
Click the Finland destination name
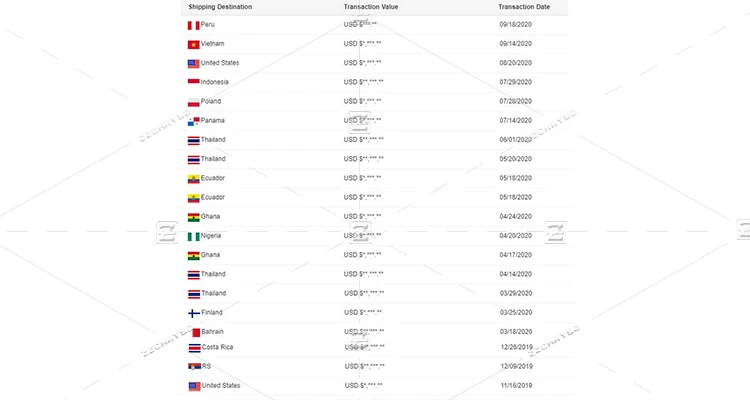211,313
